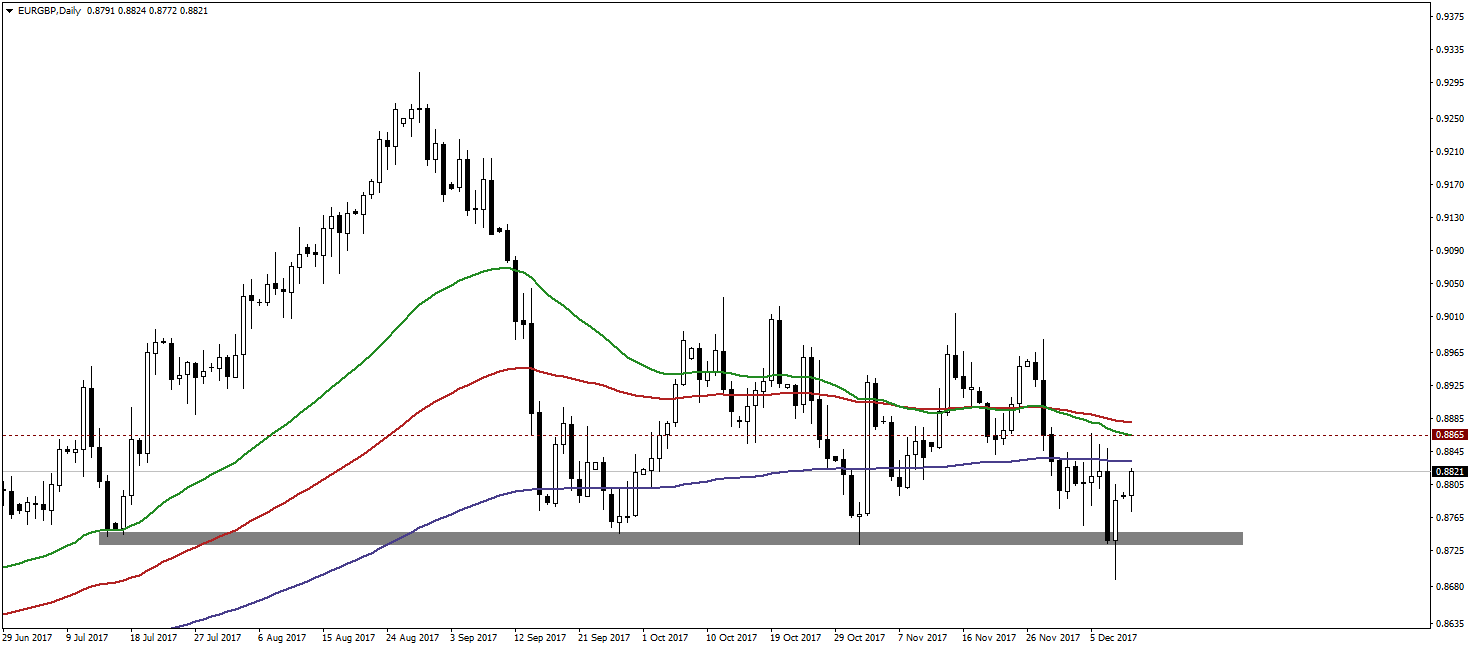Viewport: 1470px width, 649px height.
Task: Click the close value 0.8821 in the header
Action: tap(196, 10)
